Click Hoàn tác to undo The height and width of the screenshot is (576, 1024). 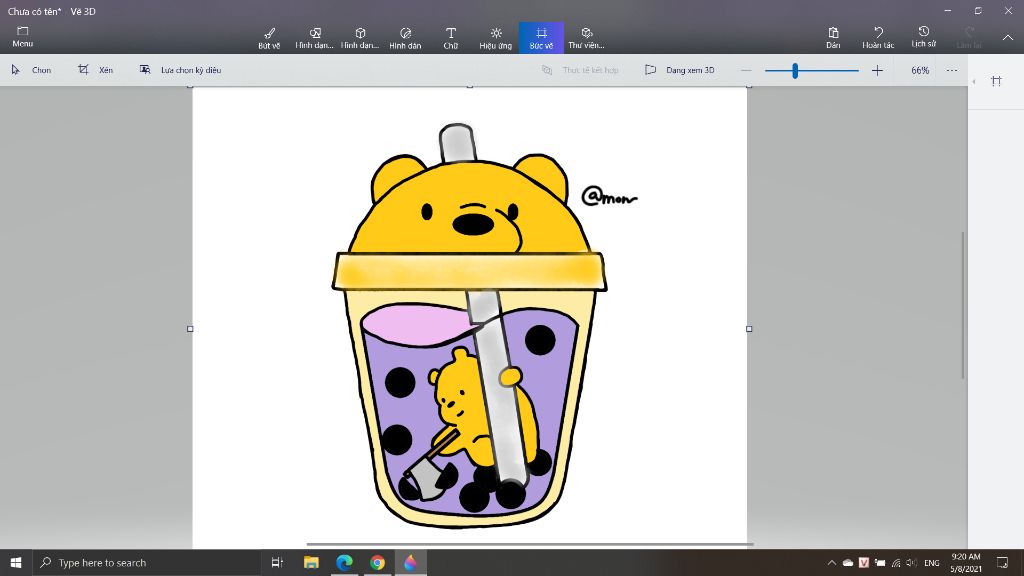coord(878,38)
